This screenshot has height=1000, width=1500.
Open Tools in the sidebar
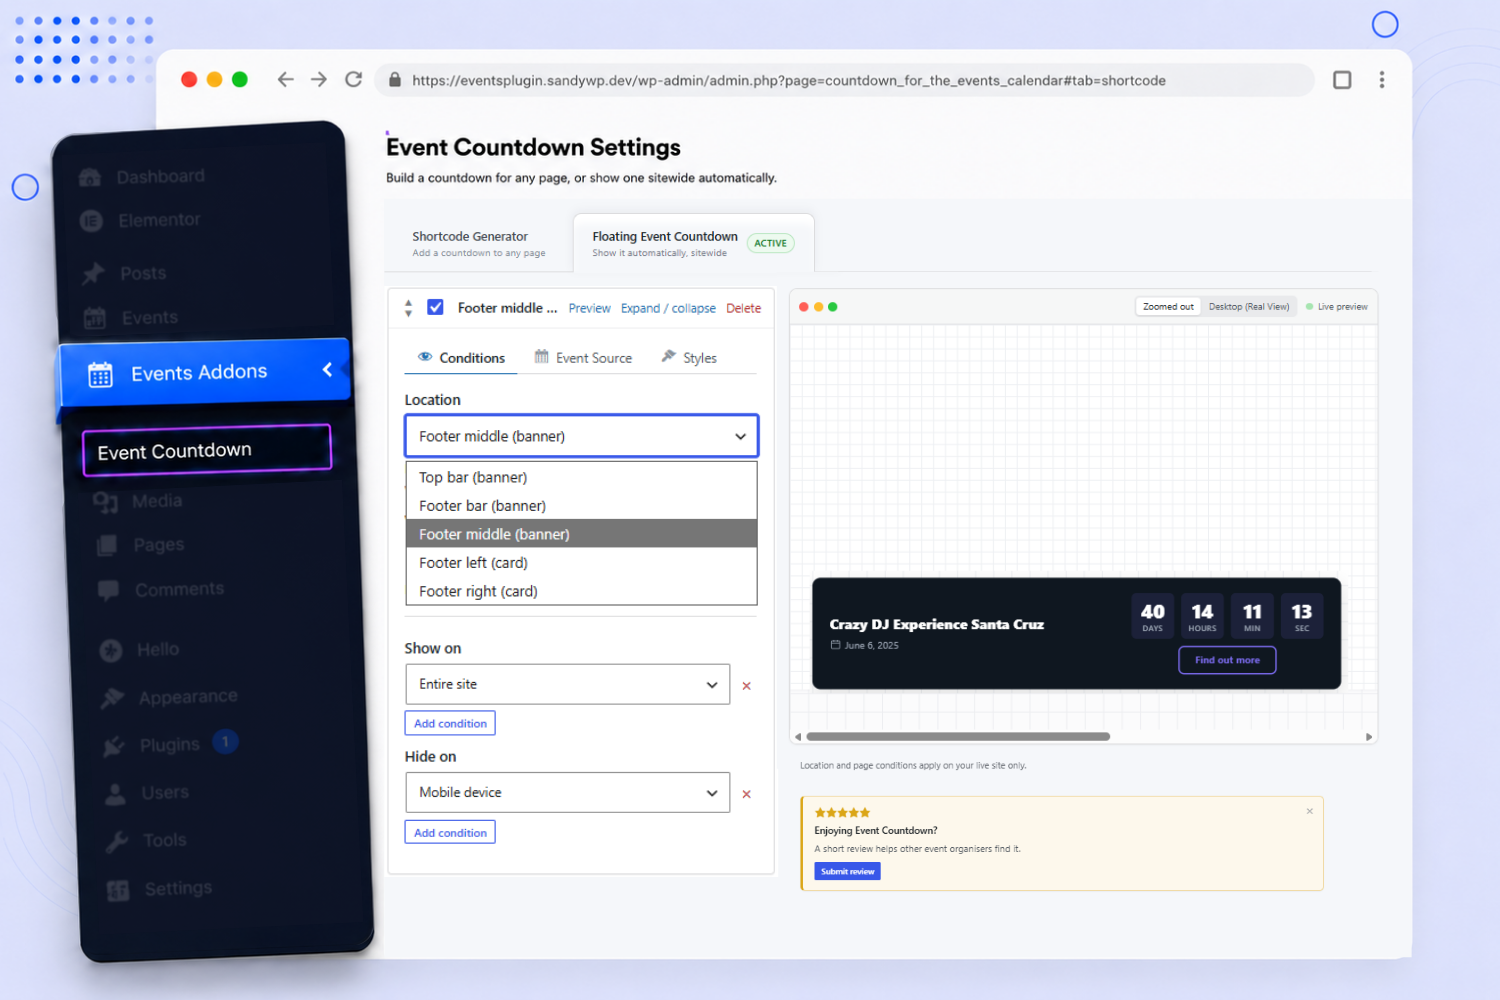pos(164,841)
